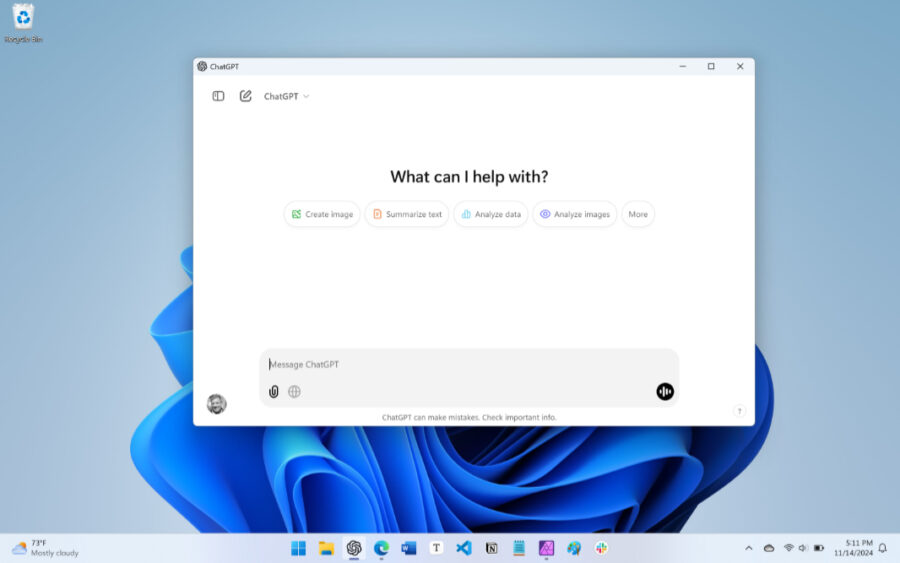Open the ChatGPT model selector dropdown
This screenshot has width=900, height=563.
pyautogui.click(x=286, y=96)
